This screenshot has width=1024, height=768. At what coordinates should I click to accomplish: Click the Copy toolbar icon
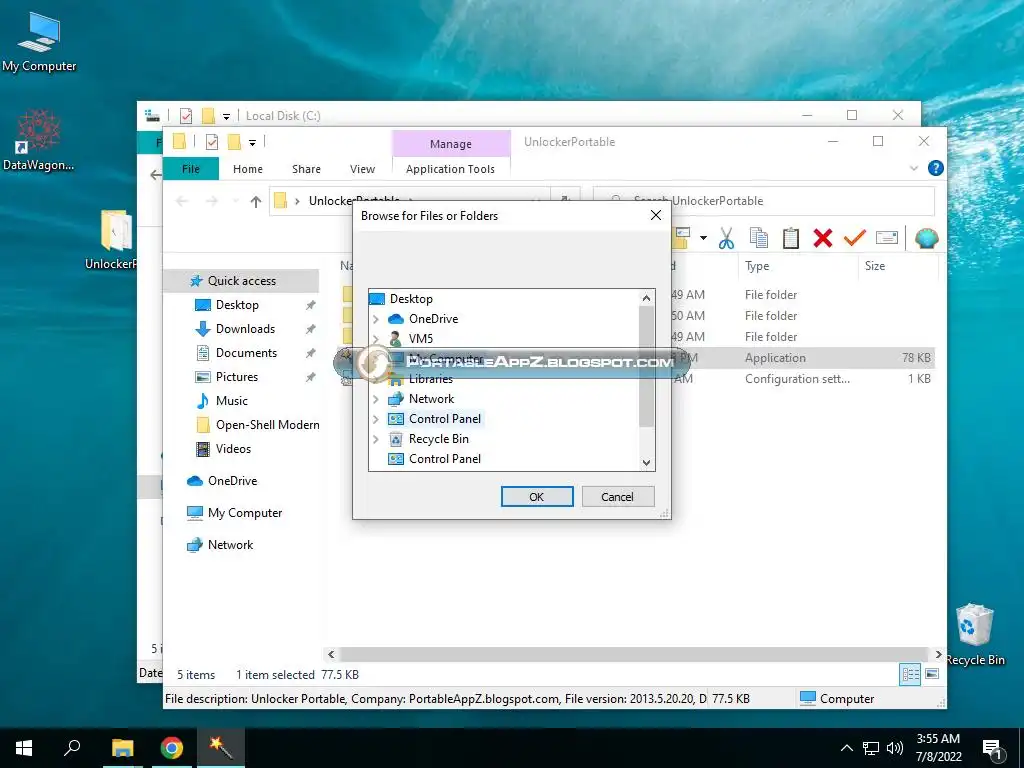[x=758, y=238]
